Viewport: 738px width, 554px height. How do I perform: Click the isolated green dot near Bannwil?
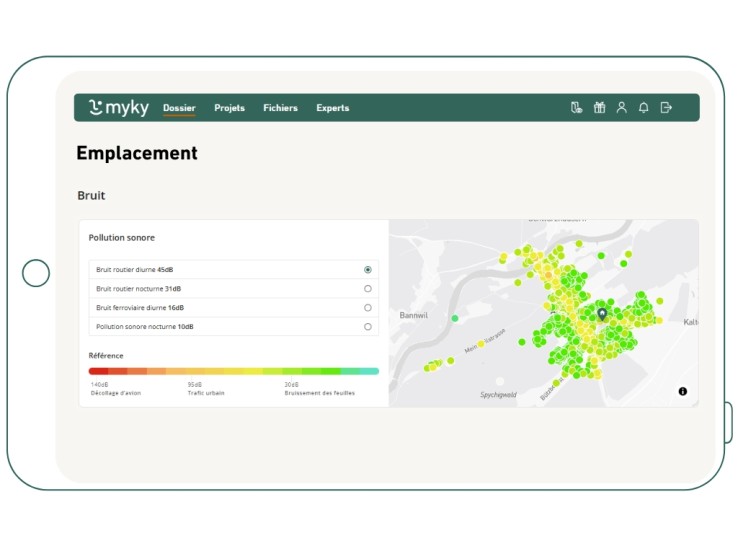coord(455,318)
